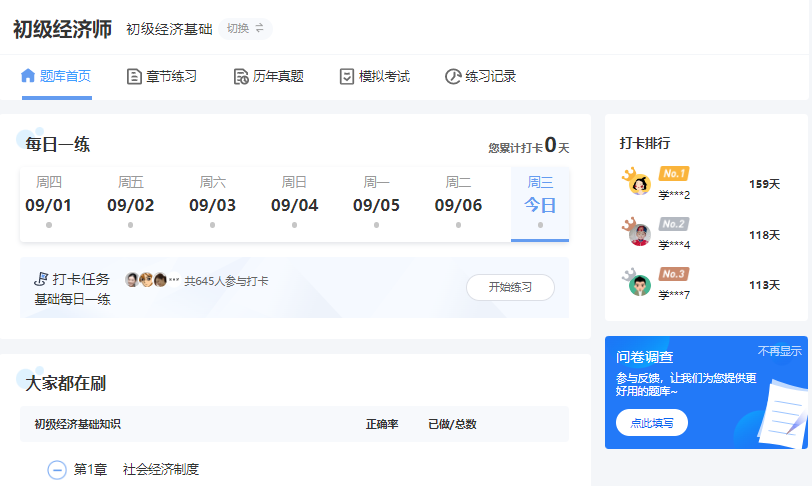Click the No.3 ranked user avatar
The image size is (812, 486).
(639, 284)
